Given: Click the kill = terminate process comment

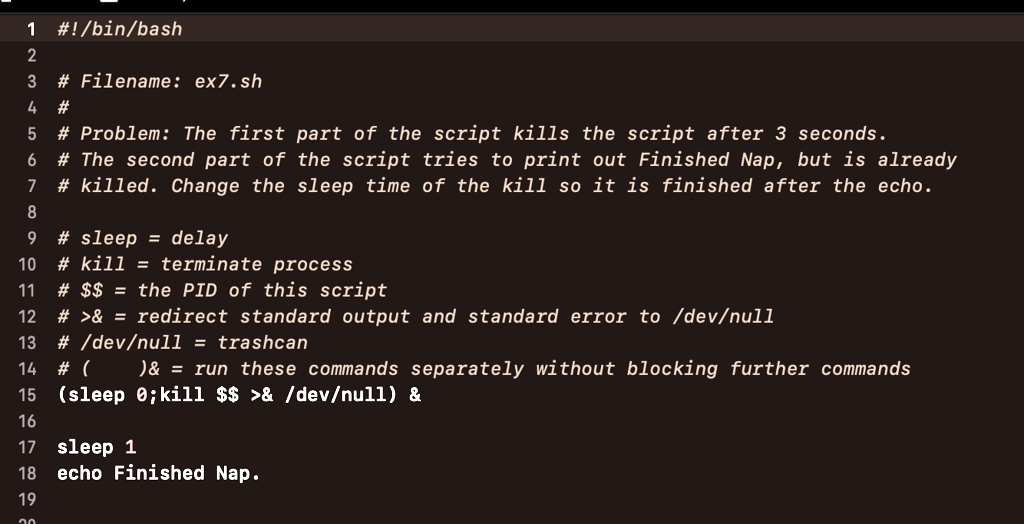Looking at the screenshot, I should click(205, 264).
